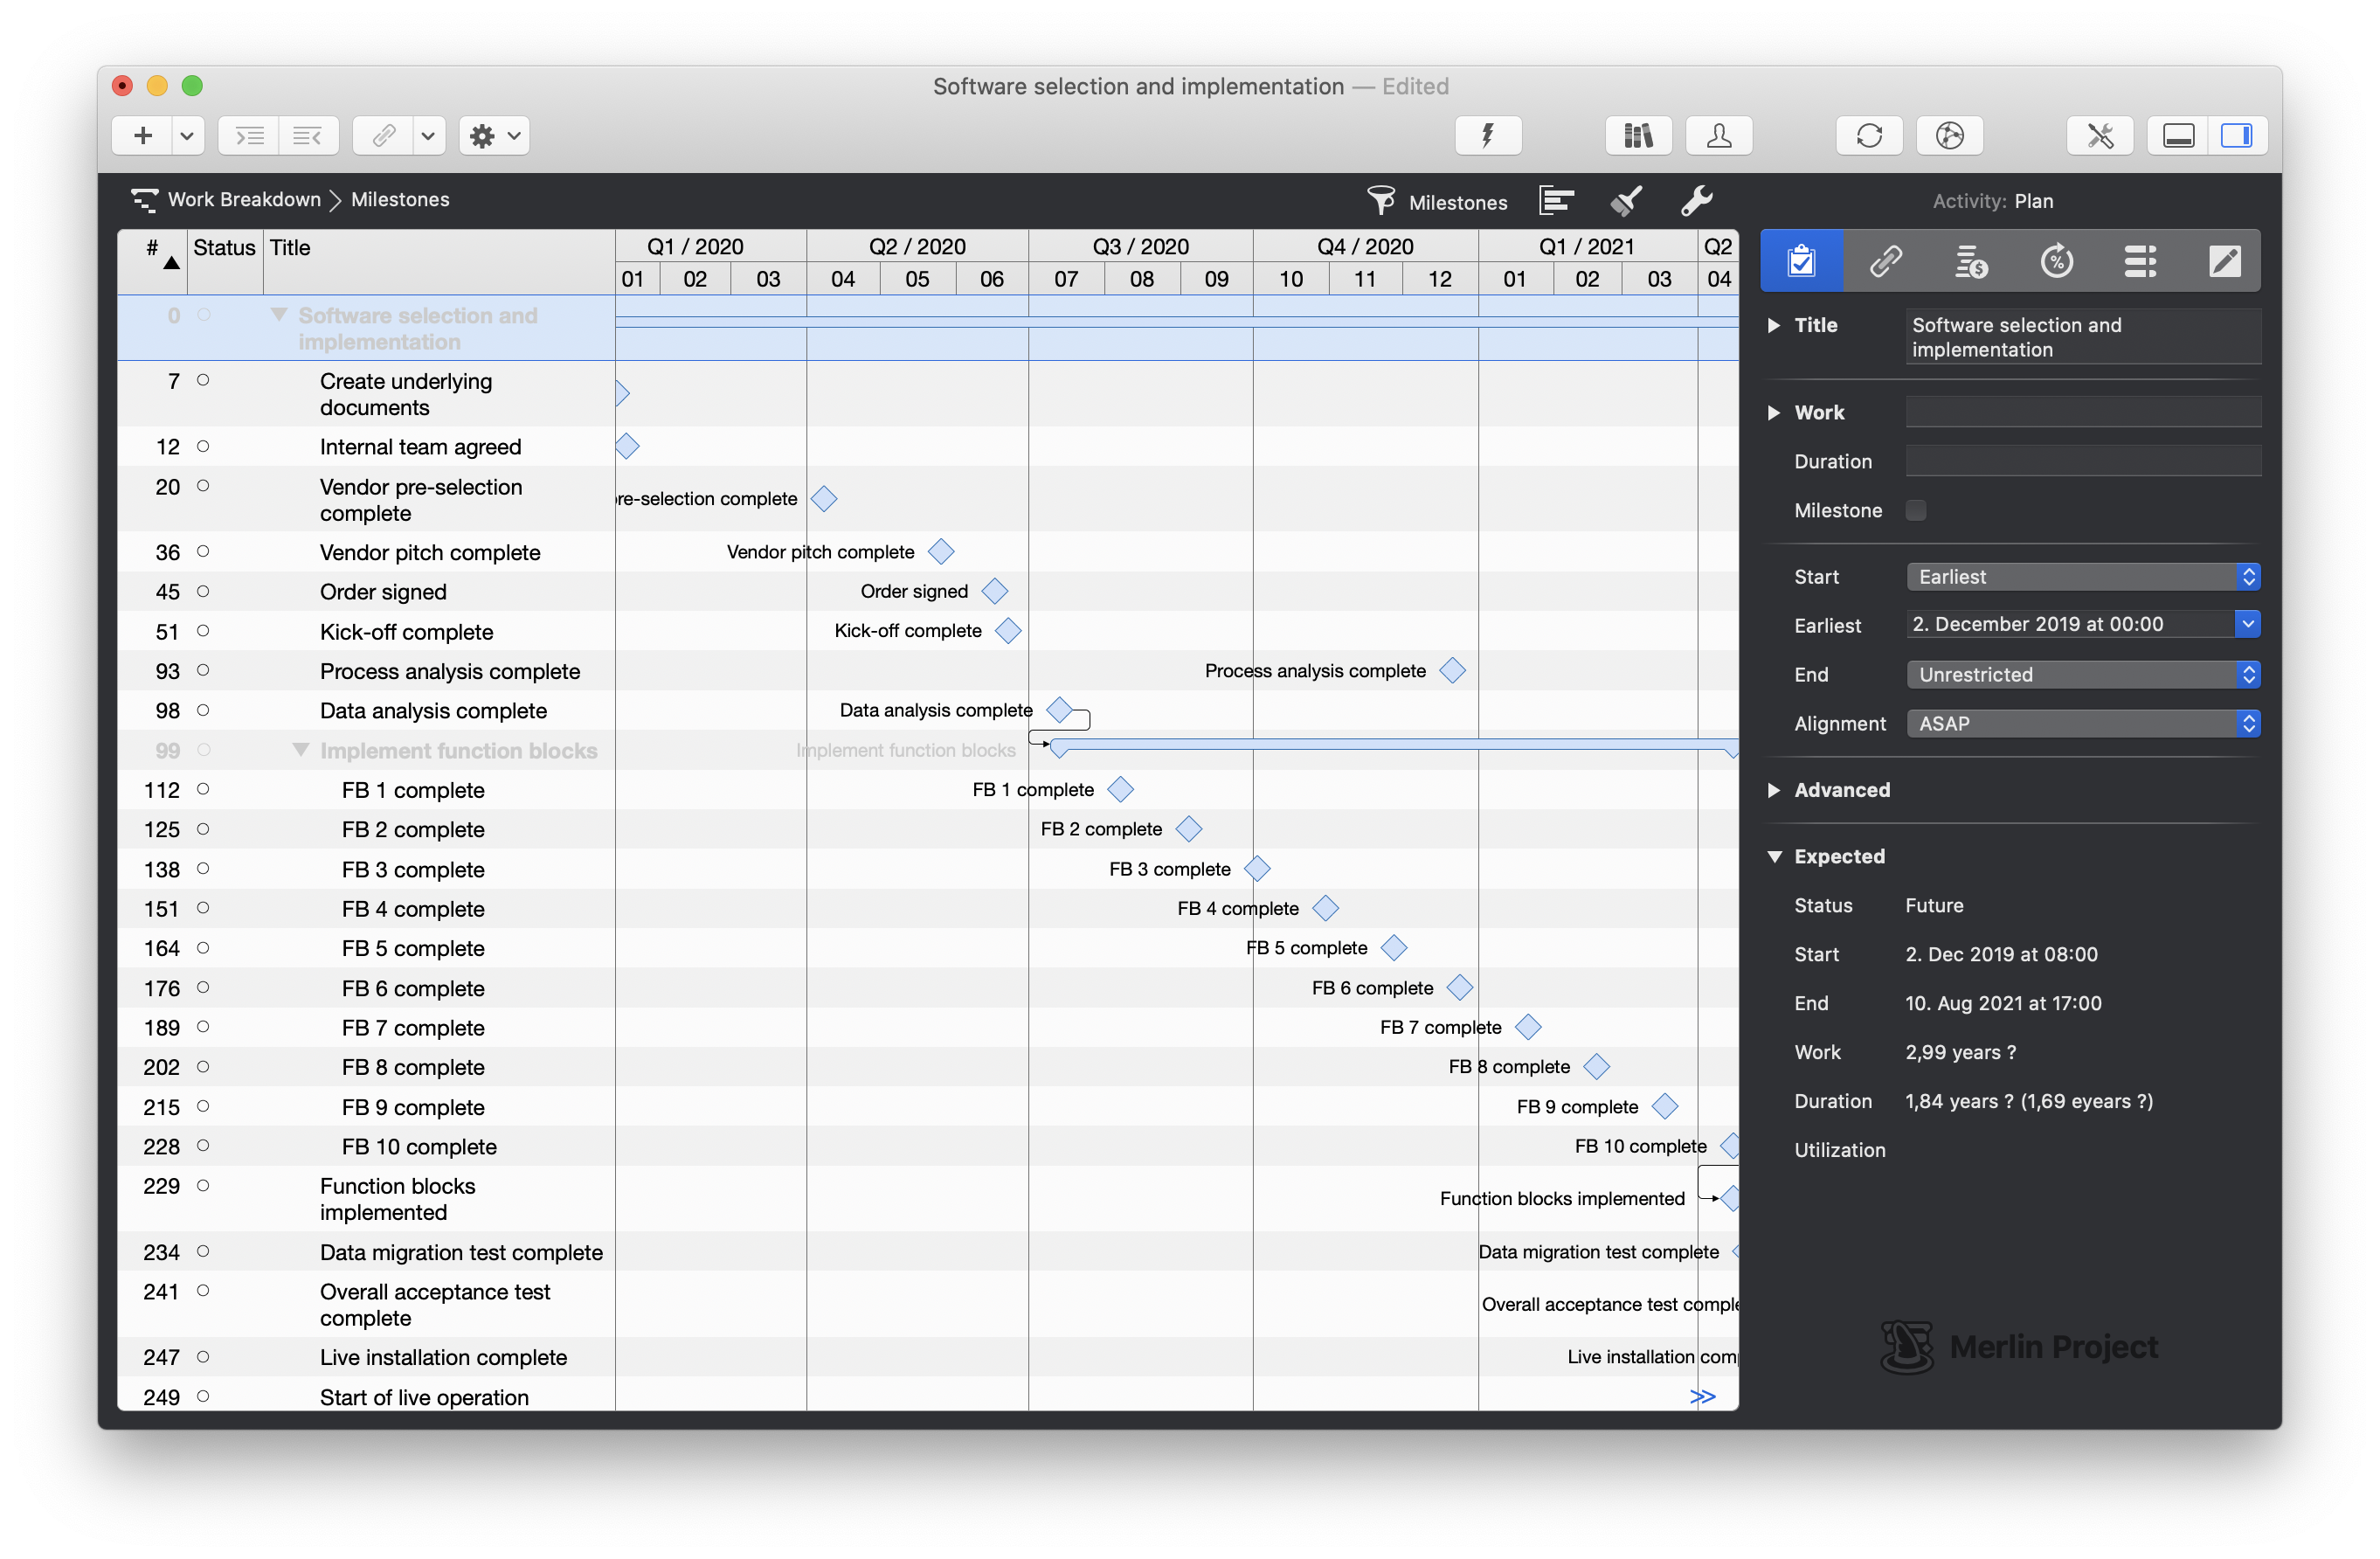
Task: Switch to the notes pencil inspector tab
Action: 2224,261
